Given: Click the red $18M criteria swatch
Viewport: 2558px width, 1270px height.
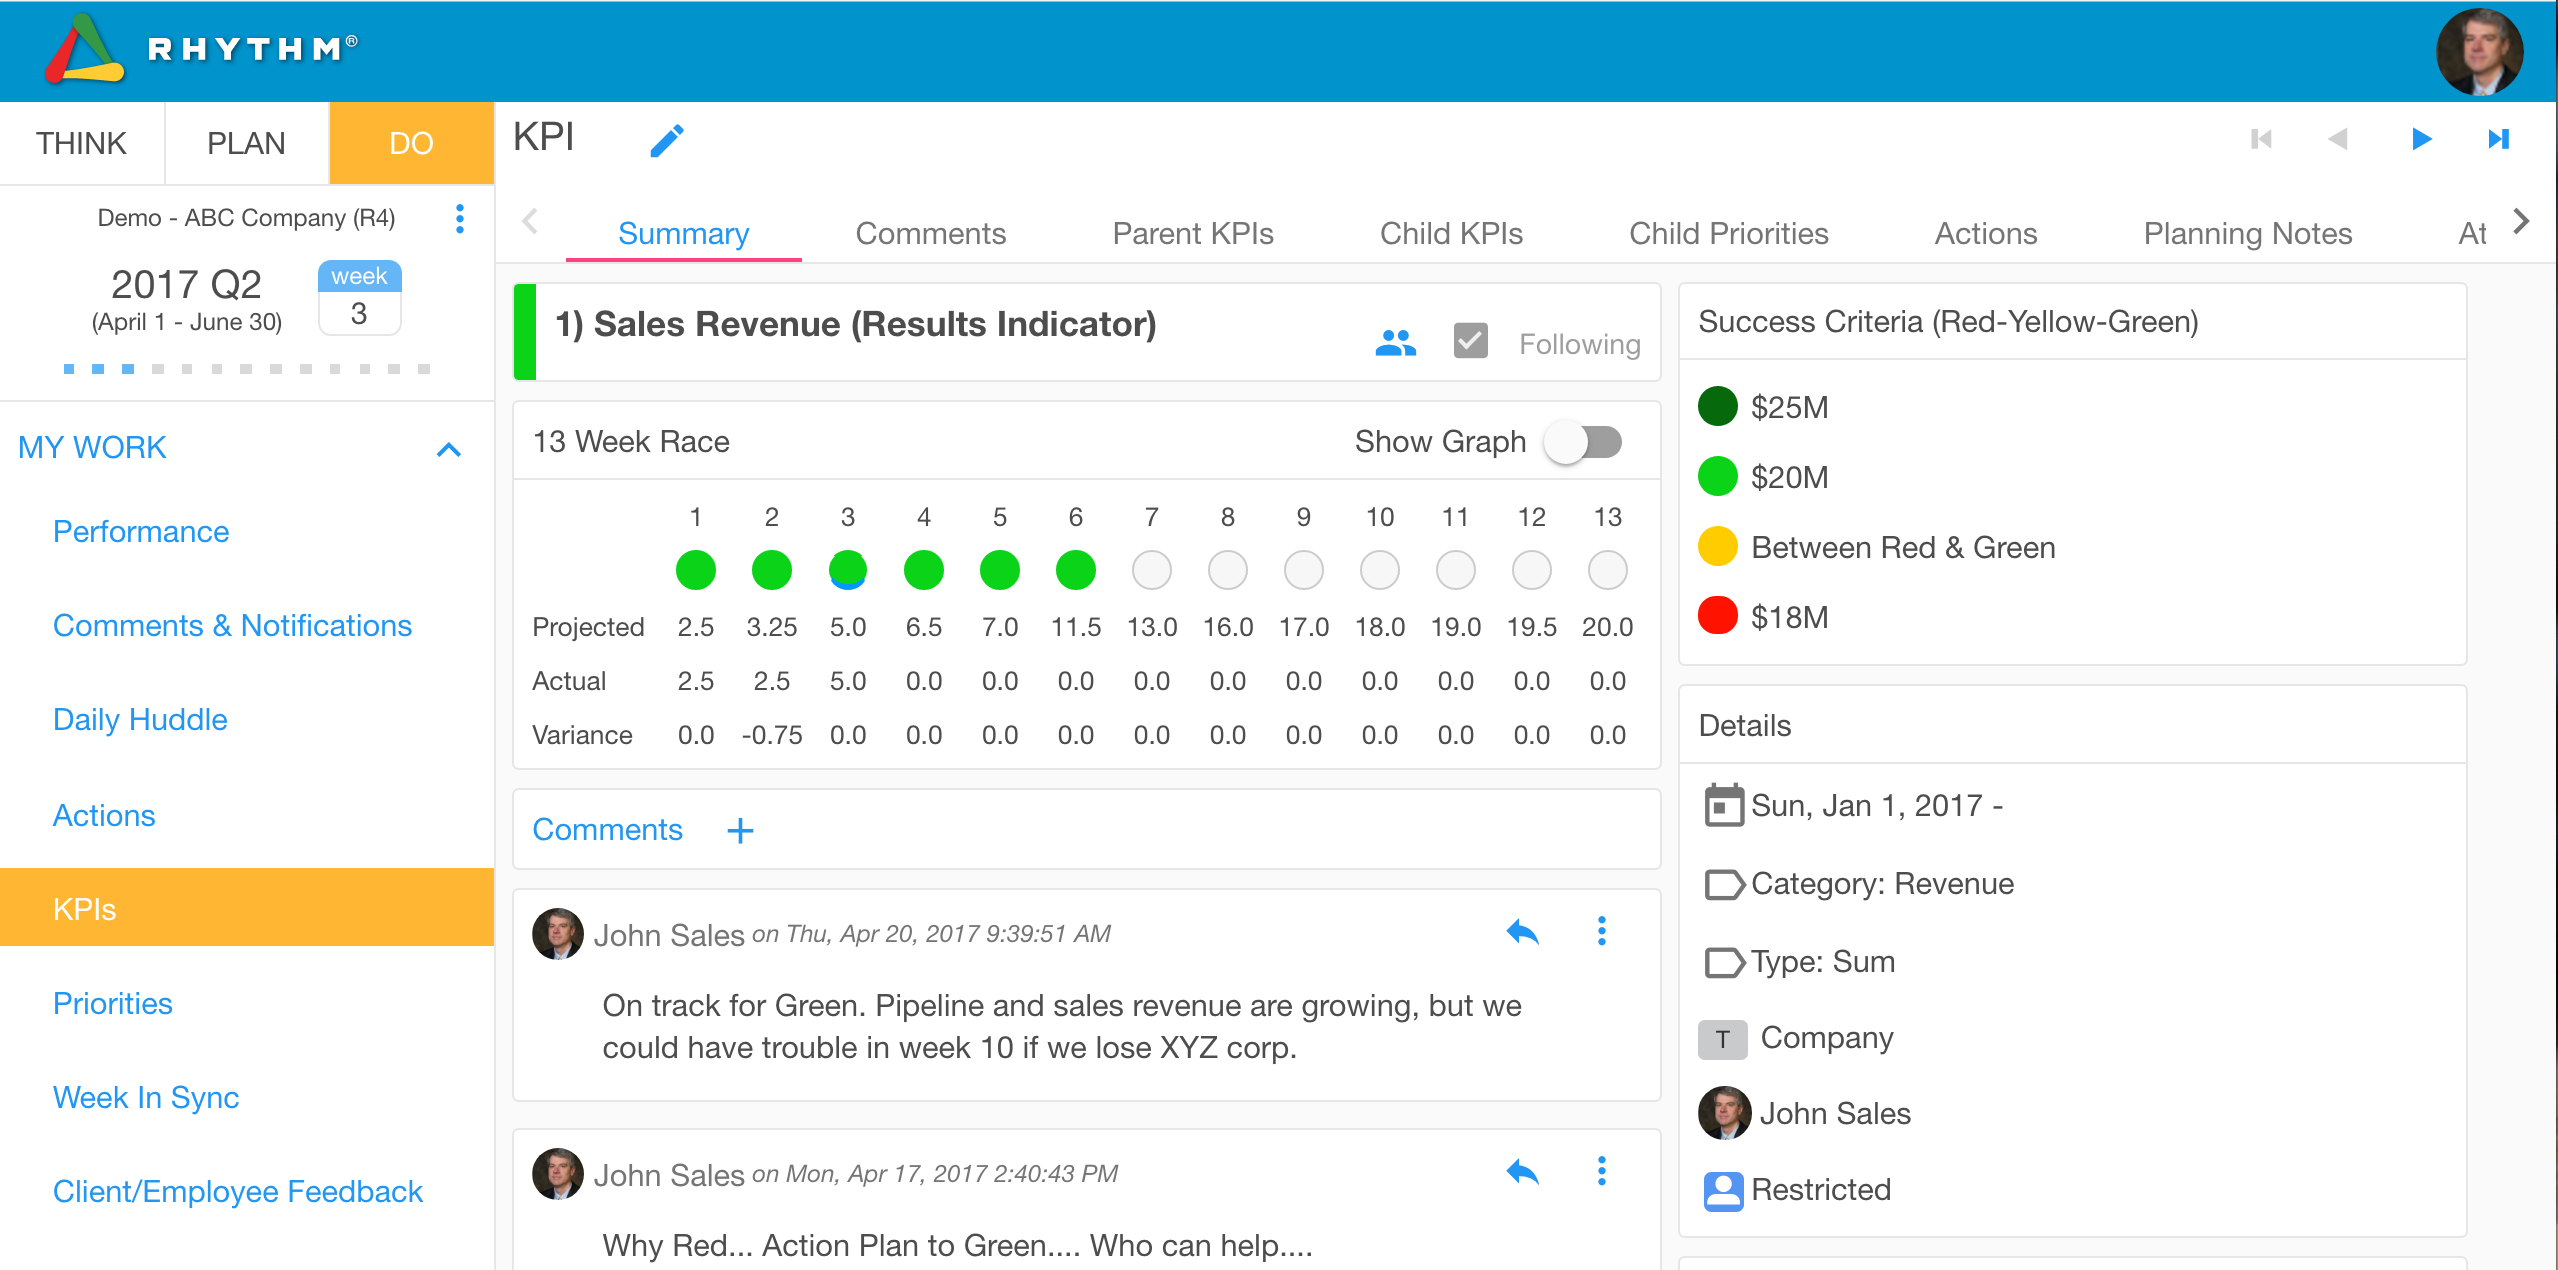Looking at the screenshot, I should (x=1717, y=616).
